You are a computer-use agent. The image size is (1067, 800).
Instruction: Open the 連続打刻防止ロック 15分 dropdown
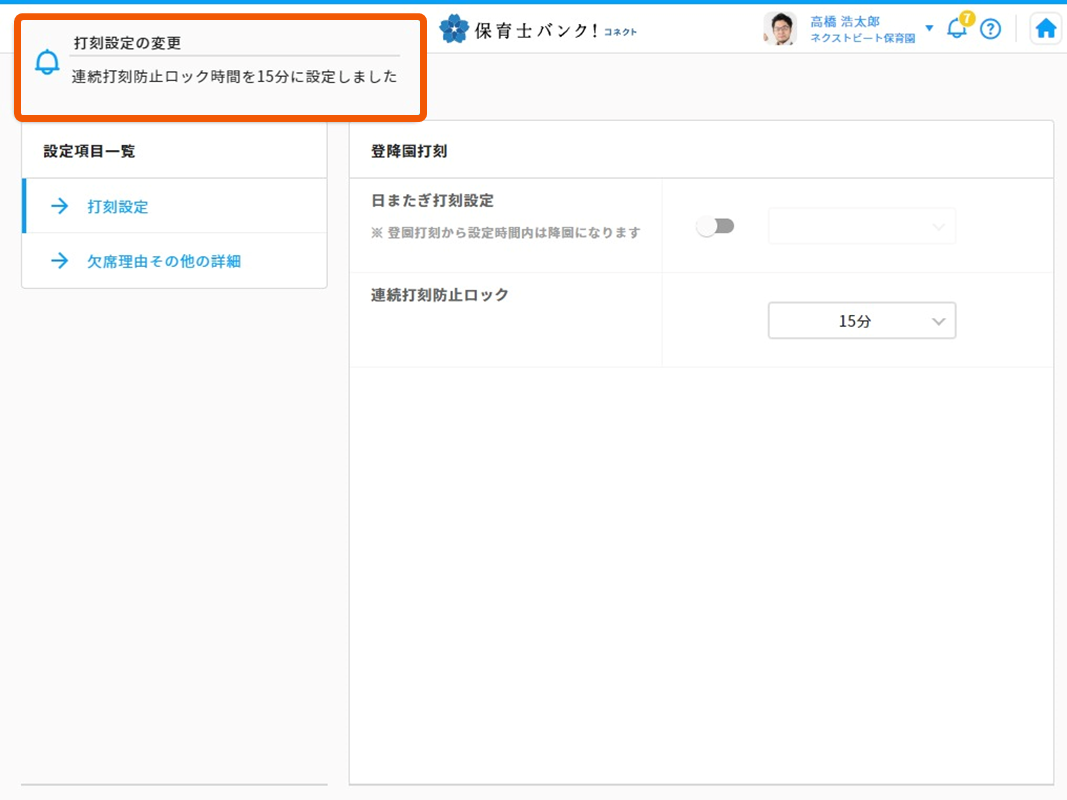pyautogui.click(x=861, y=321)
